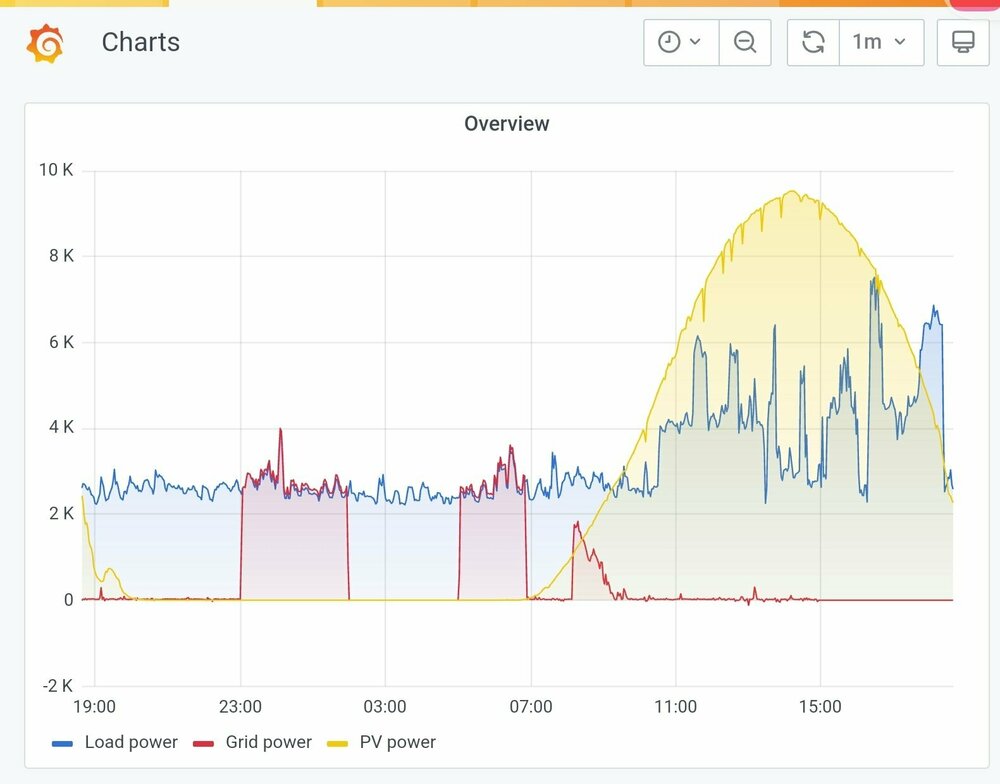
Task: Open the time range picker clock
Action: [x=680, y=42]
